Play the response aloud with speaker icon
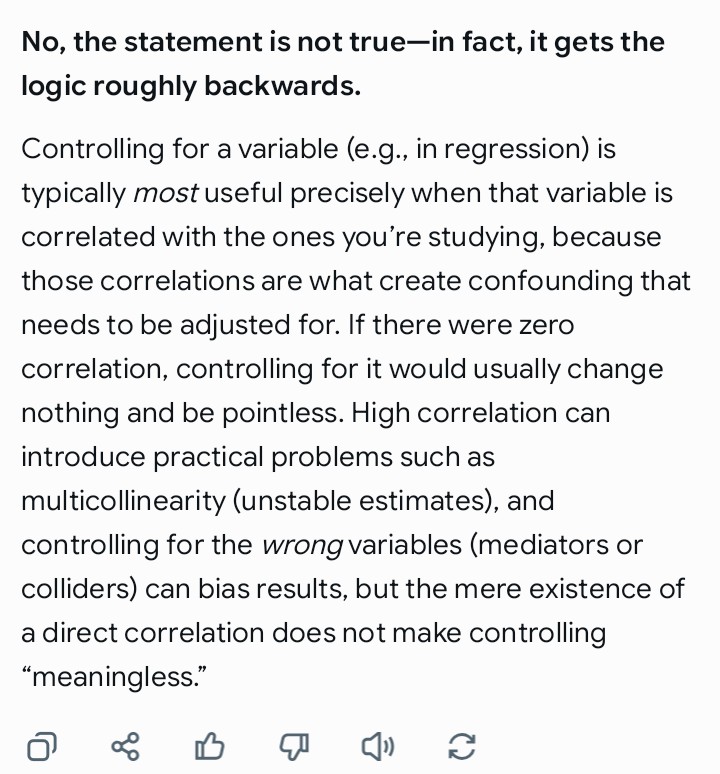 [378, 746]
